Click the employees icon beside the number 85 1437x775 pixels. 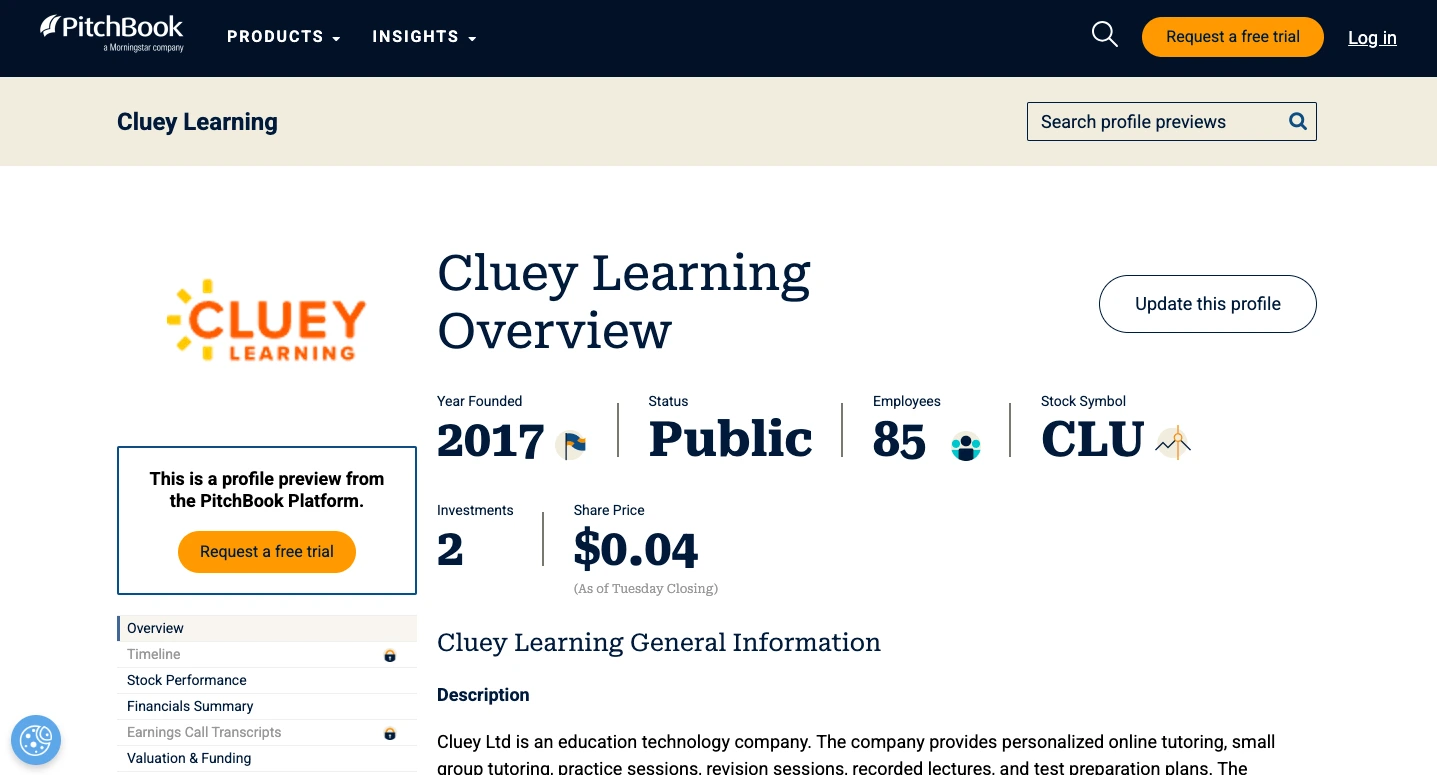tap(964, 446)
